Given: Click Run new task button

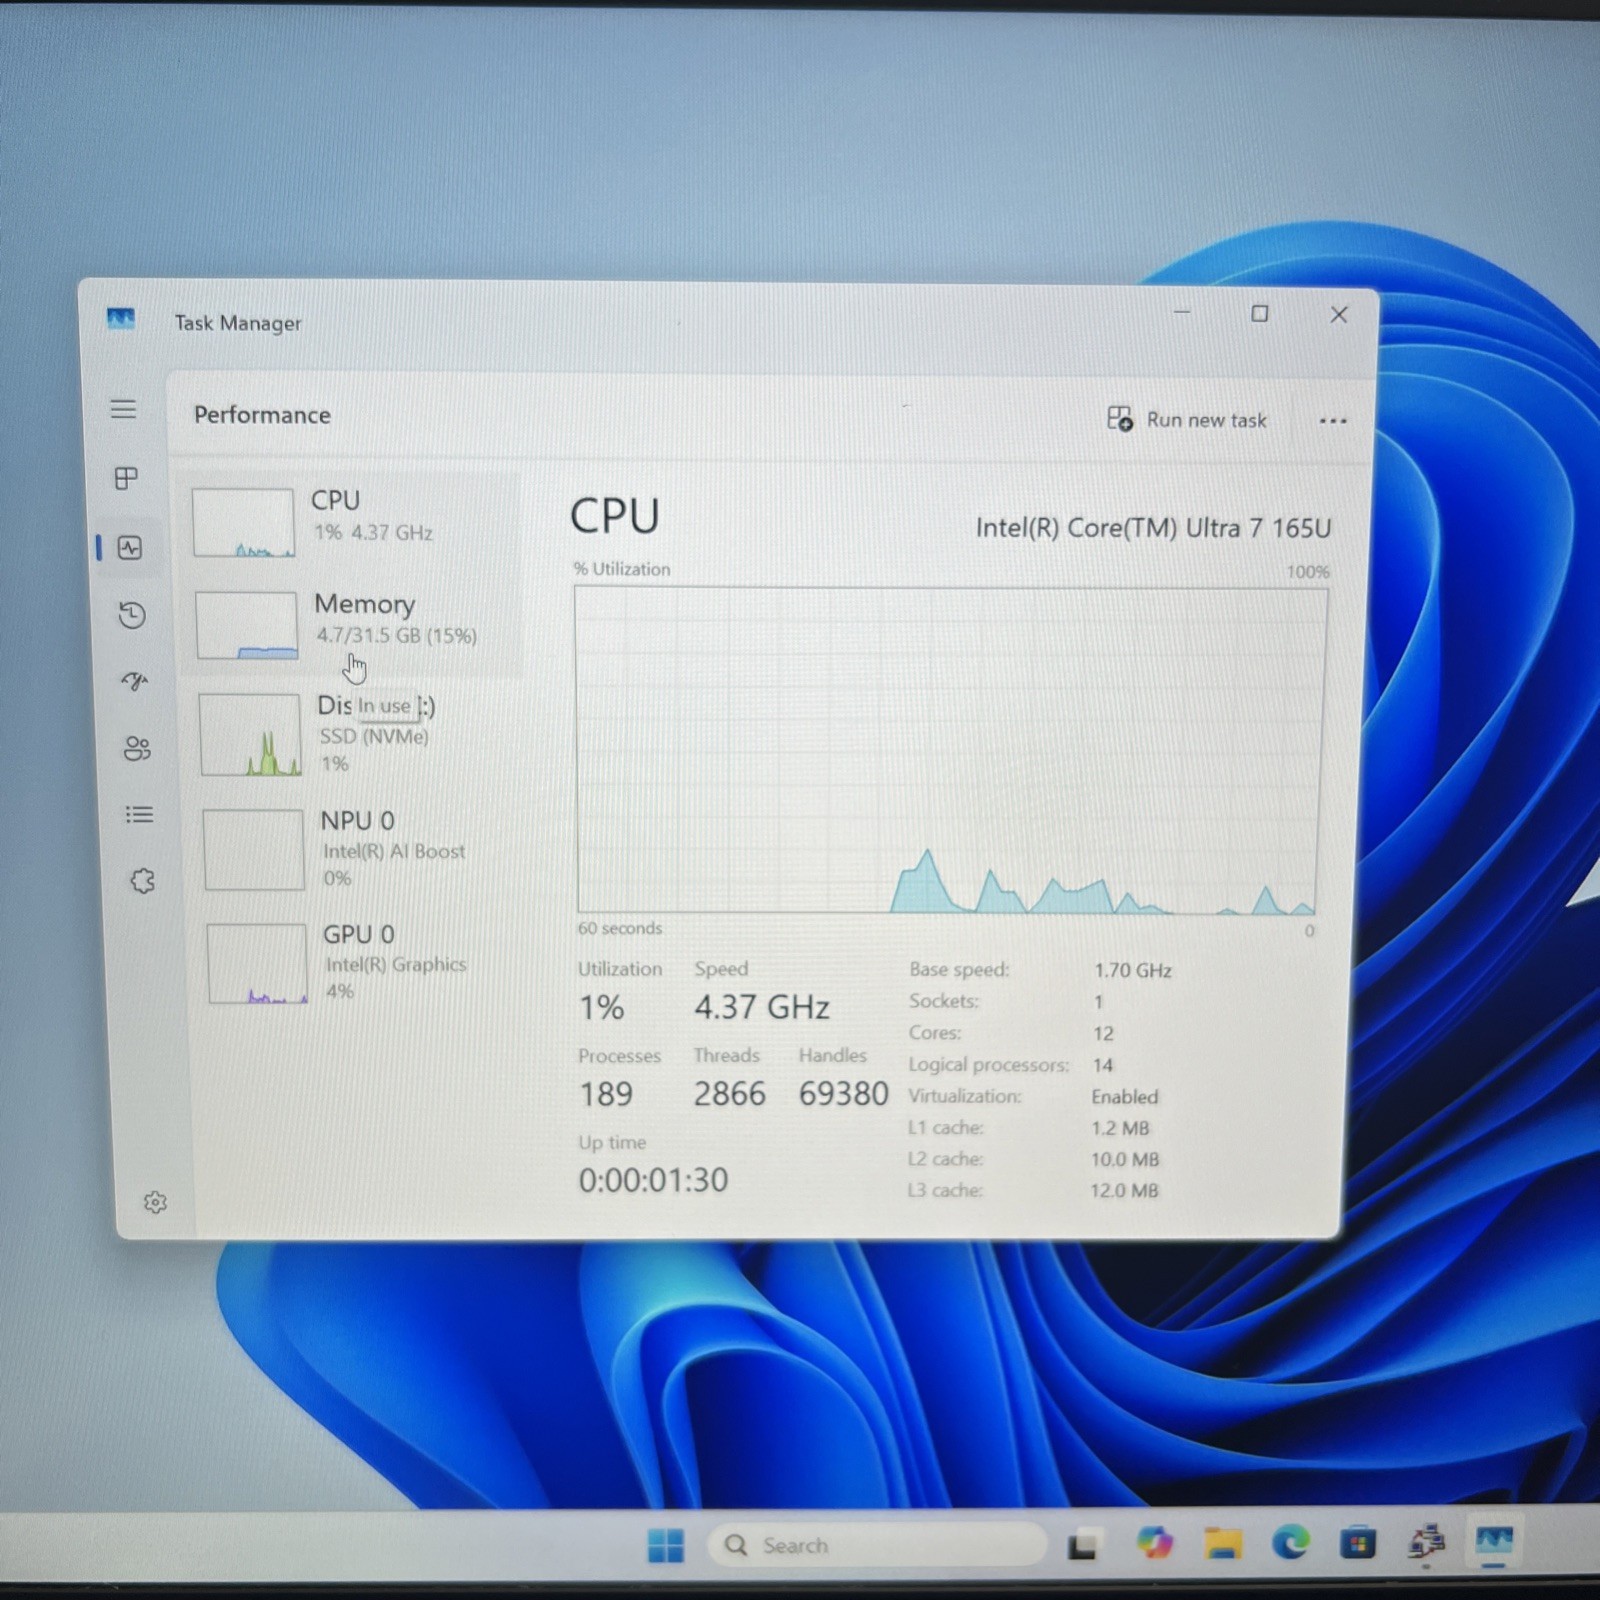Looking at the screenshot, I should pos(1187,419).
